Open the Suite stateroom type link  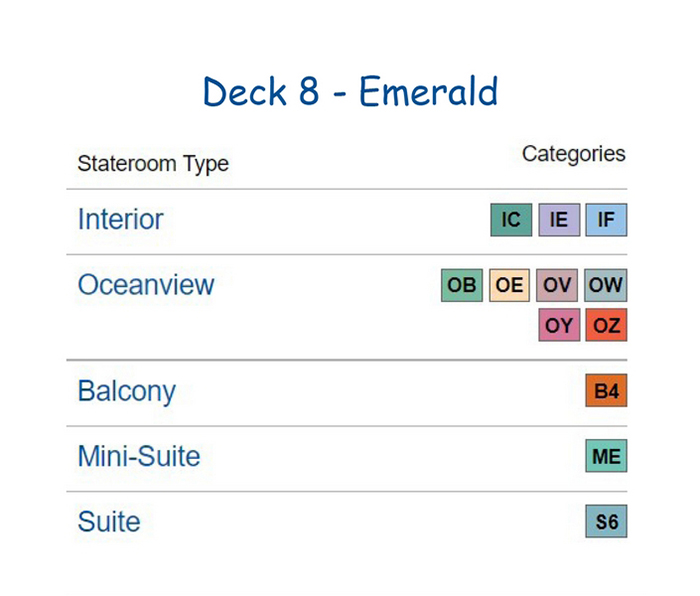109,521
